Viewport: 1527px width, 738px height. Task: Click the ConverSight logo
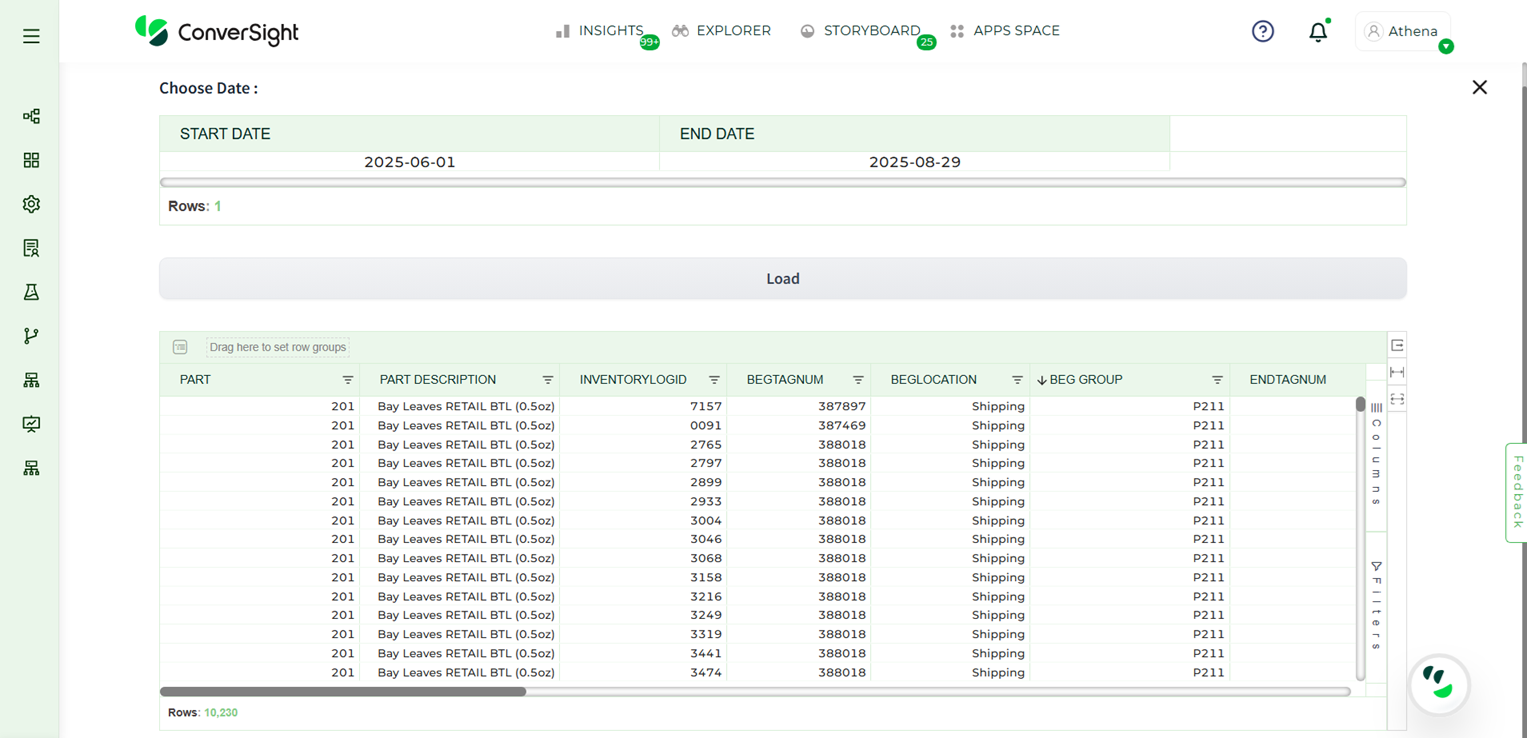[x=217, y=31]
